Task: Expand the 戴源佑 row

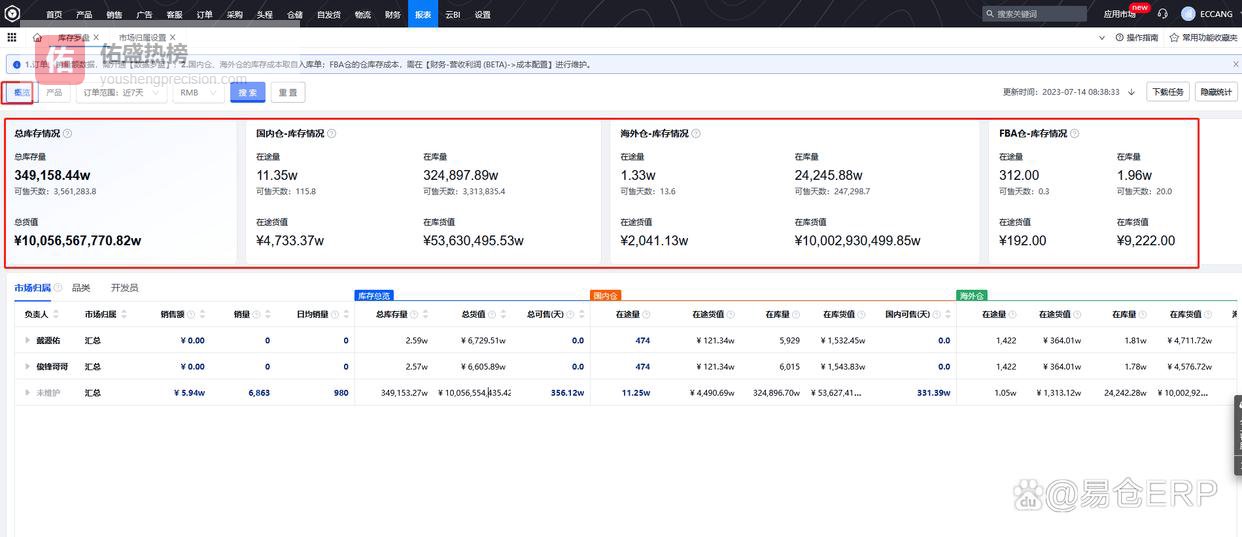Action: [x=28, y=341]
